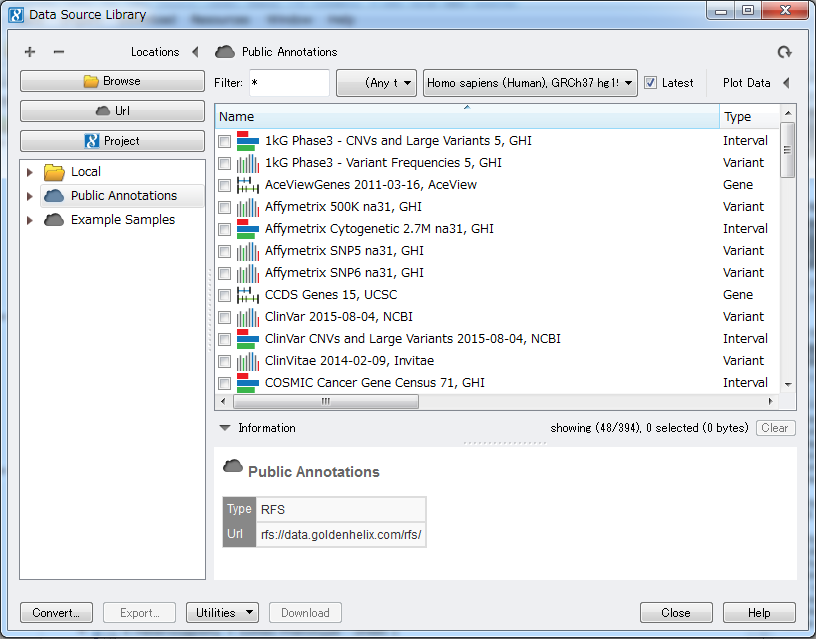Click the Browse button

tap(112, 81)
